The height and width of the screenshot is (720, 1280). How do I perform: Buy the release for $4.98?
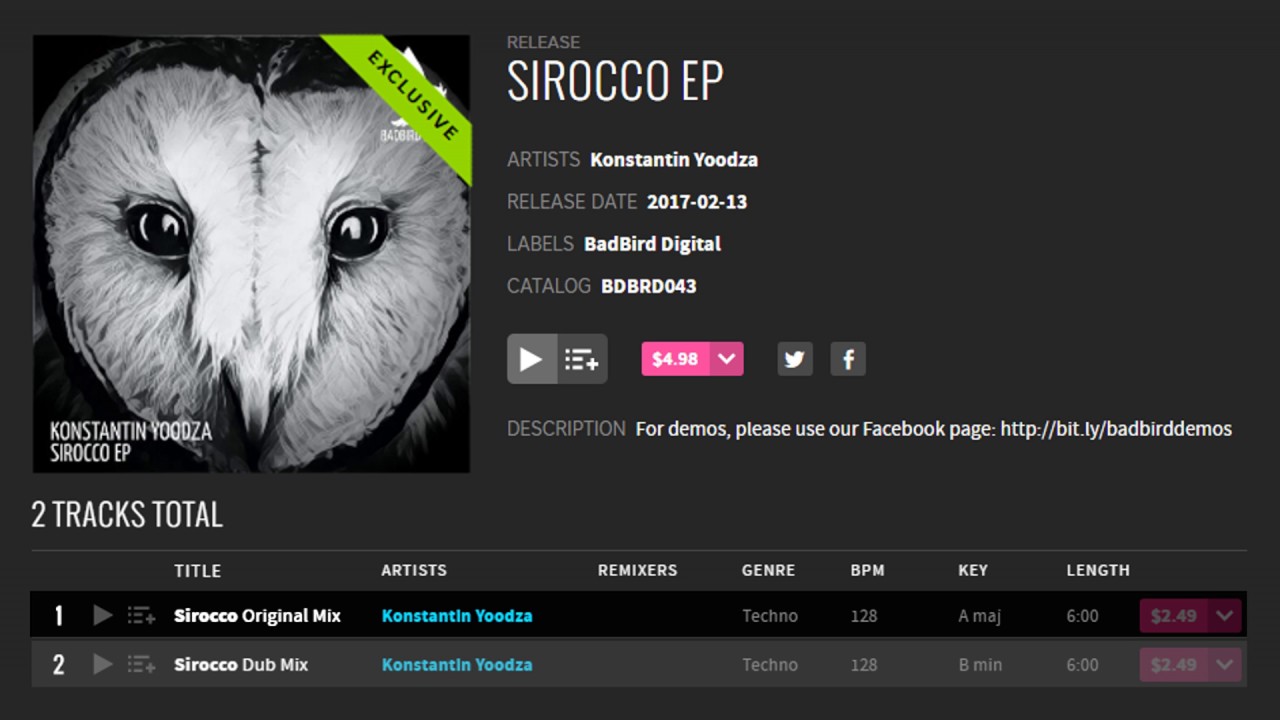675,359
